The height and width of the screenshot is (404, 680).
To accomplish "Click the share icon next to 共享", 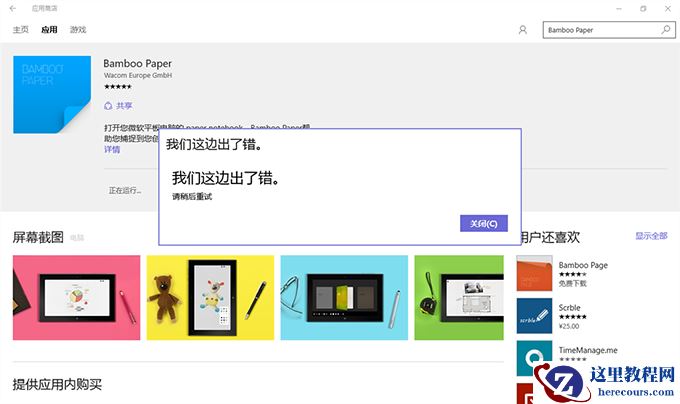I will [108, 105].
